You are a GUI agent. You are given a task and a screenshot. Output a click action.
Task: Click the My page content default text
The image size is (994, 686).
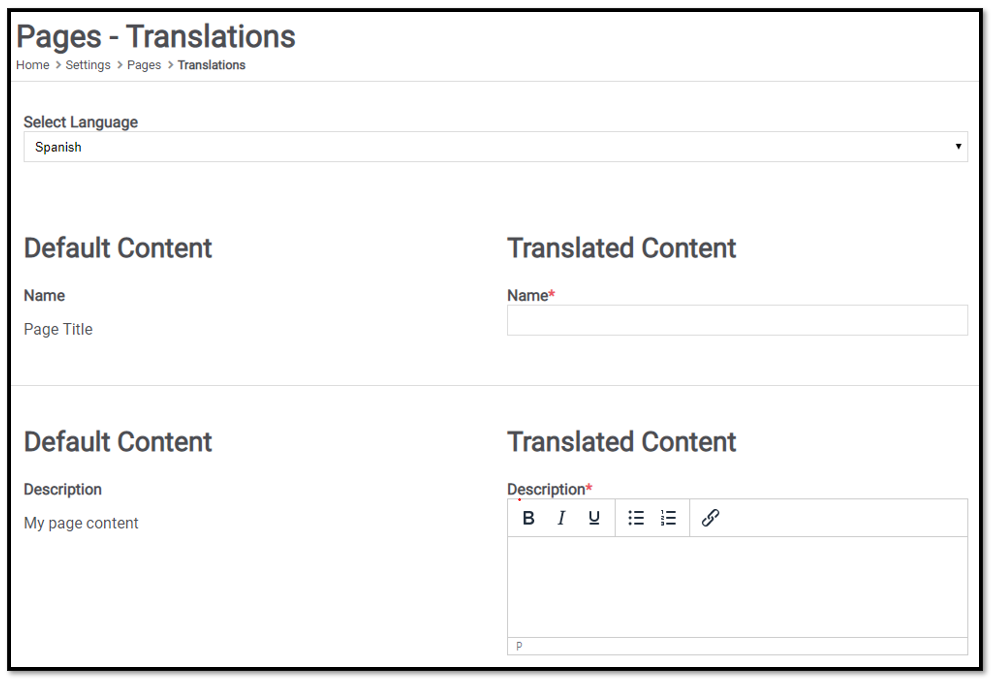[81, 523]
